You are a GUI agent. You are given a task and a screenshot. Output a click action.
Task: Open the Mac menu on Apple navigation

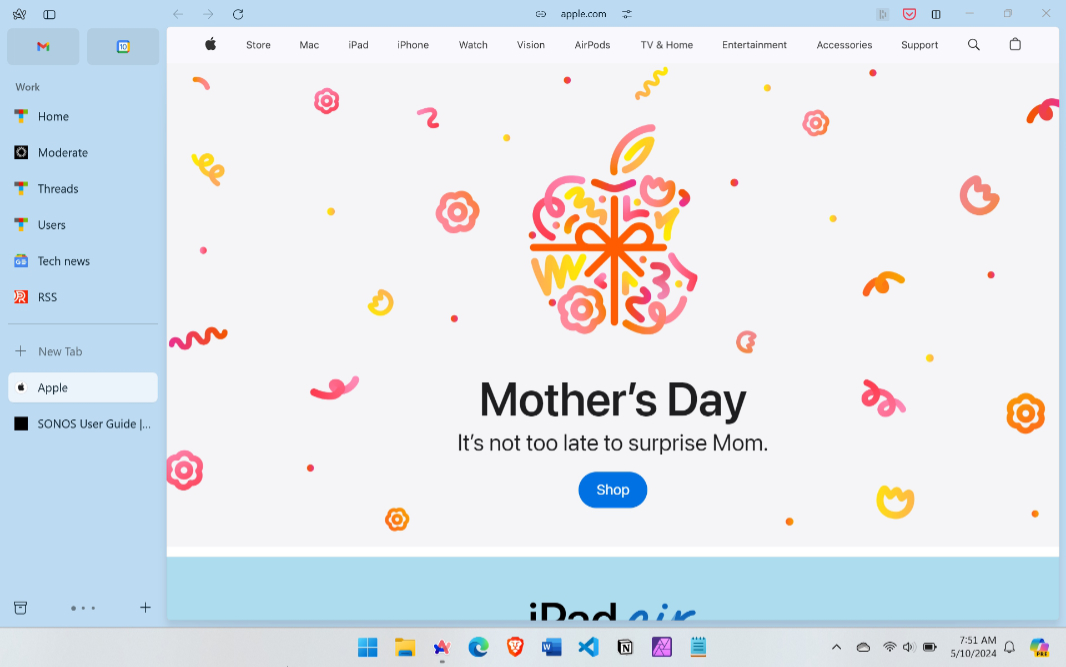tap(309, 45)
